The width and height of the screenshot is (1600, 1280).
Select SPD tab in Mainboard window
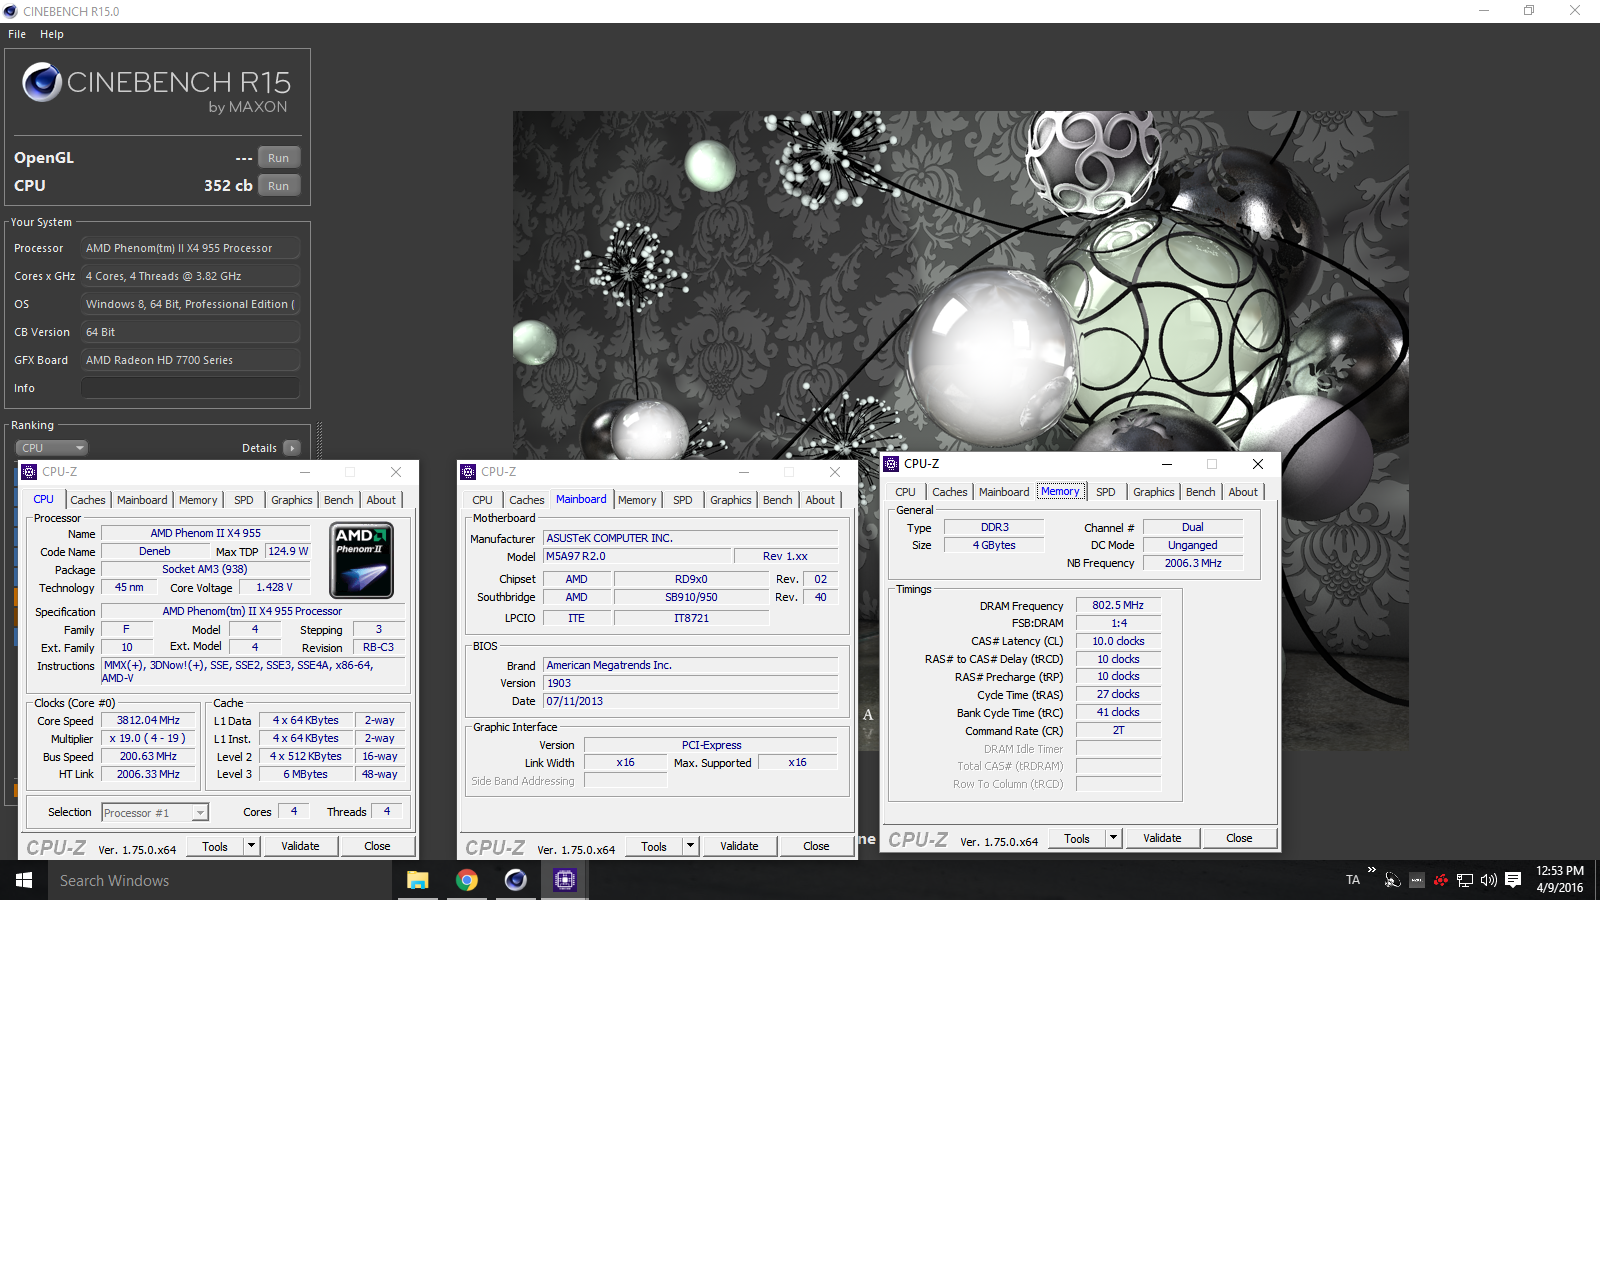pos(683,500)
